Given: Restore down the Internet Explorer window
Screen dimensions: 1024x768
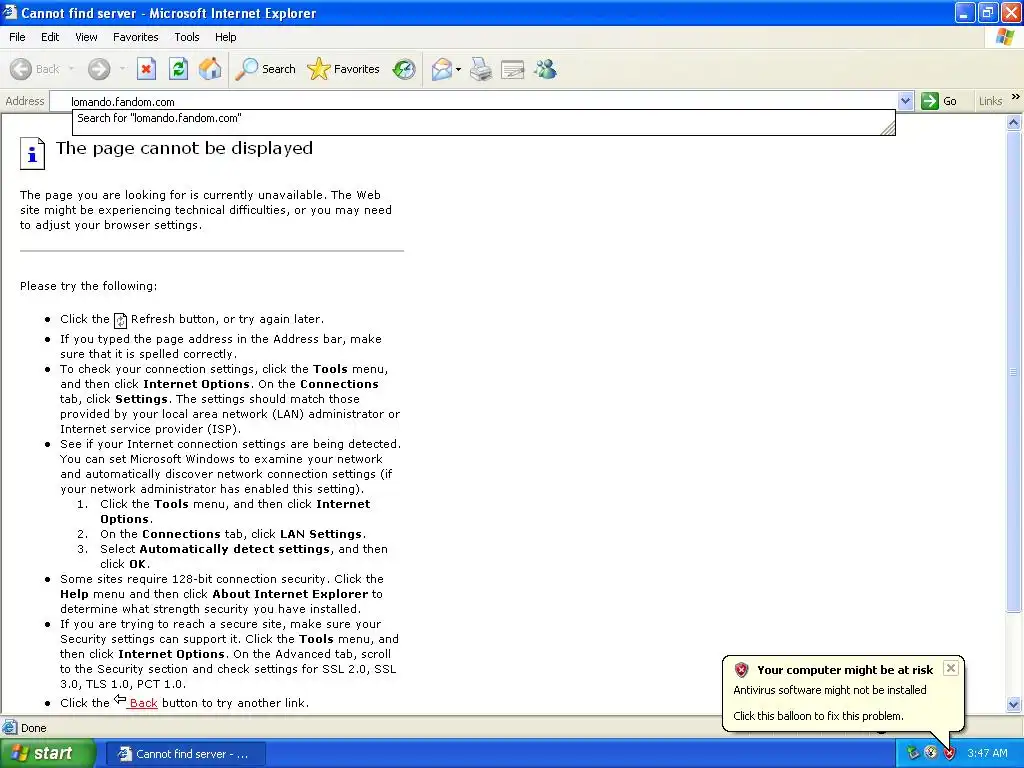Looking at the screenshot, I should coord(988,12).
